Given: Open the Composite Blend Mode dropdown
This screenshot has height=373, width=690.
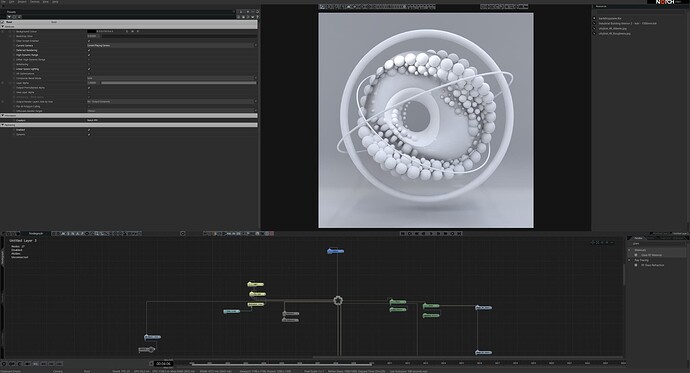Looking at the screenshot, I should click(172, 78).
